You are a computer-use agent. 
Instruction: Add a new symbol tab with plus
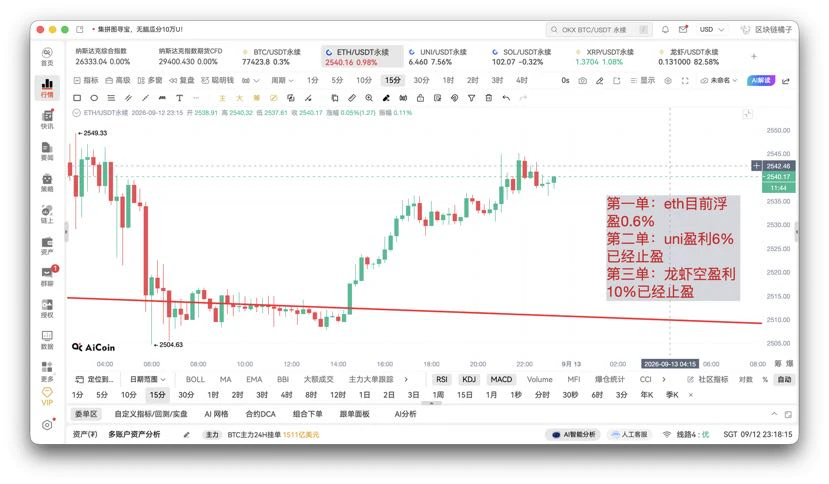pyautogui.click(x=753, y=56)
